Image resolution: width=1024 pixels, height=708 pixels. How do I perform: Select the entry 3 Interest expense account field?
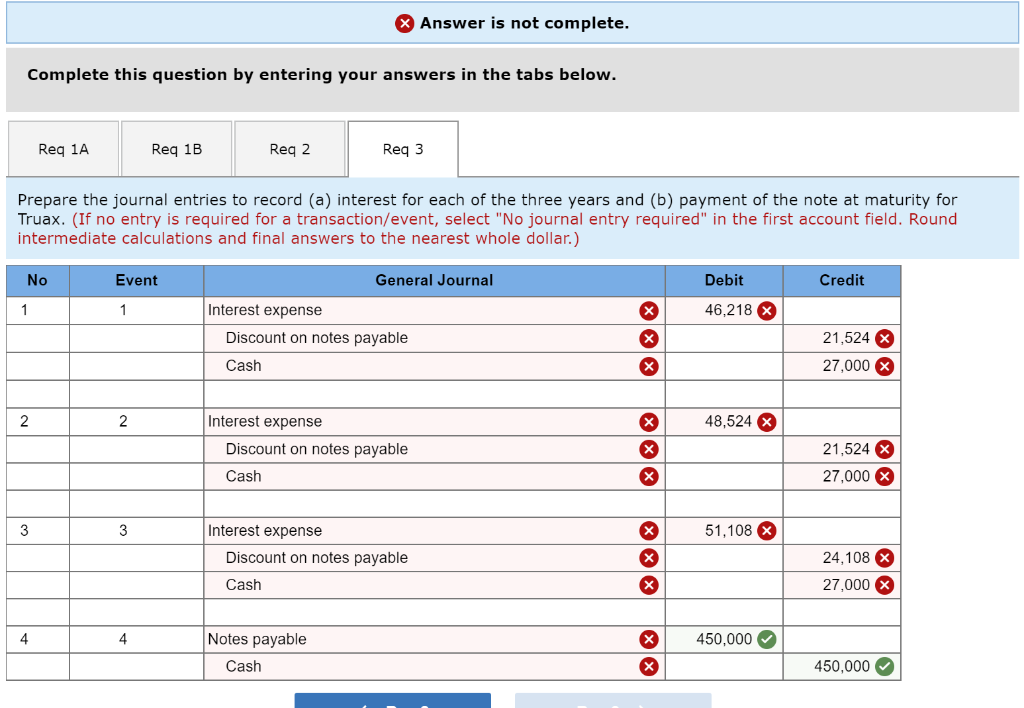[434, 531]
